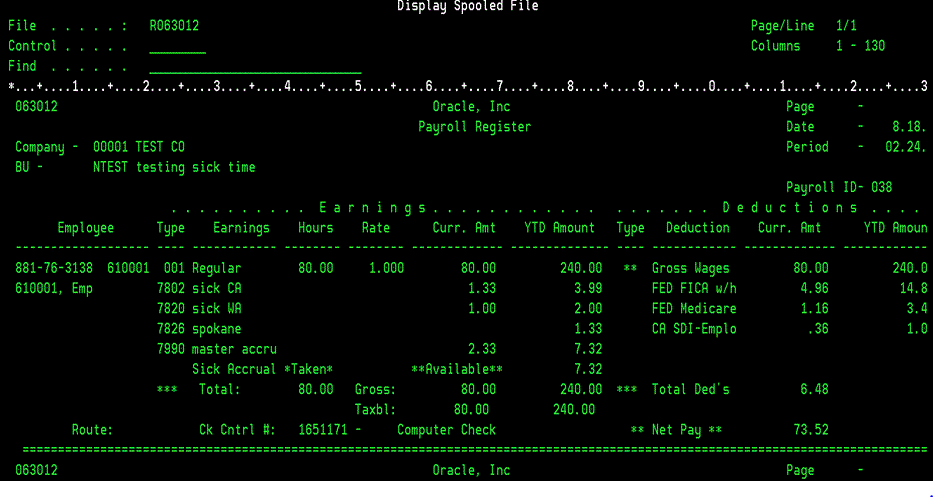Click CA SDI current amount .36

tap(818, 329)
